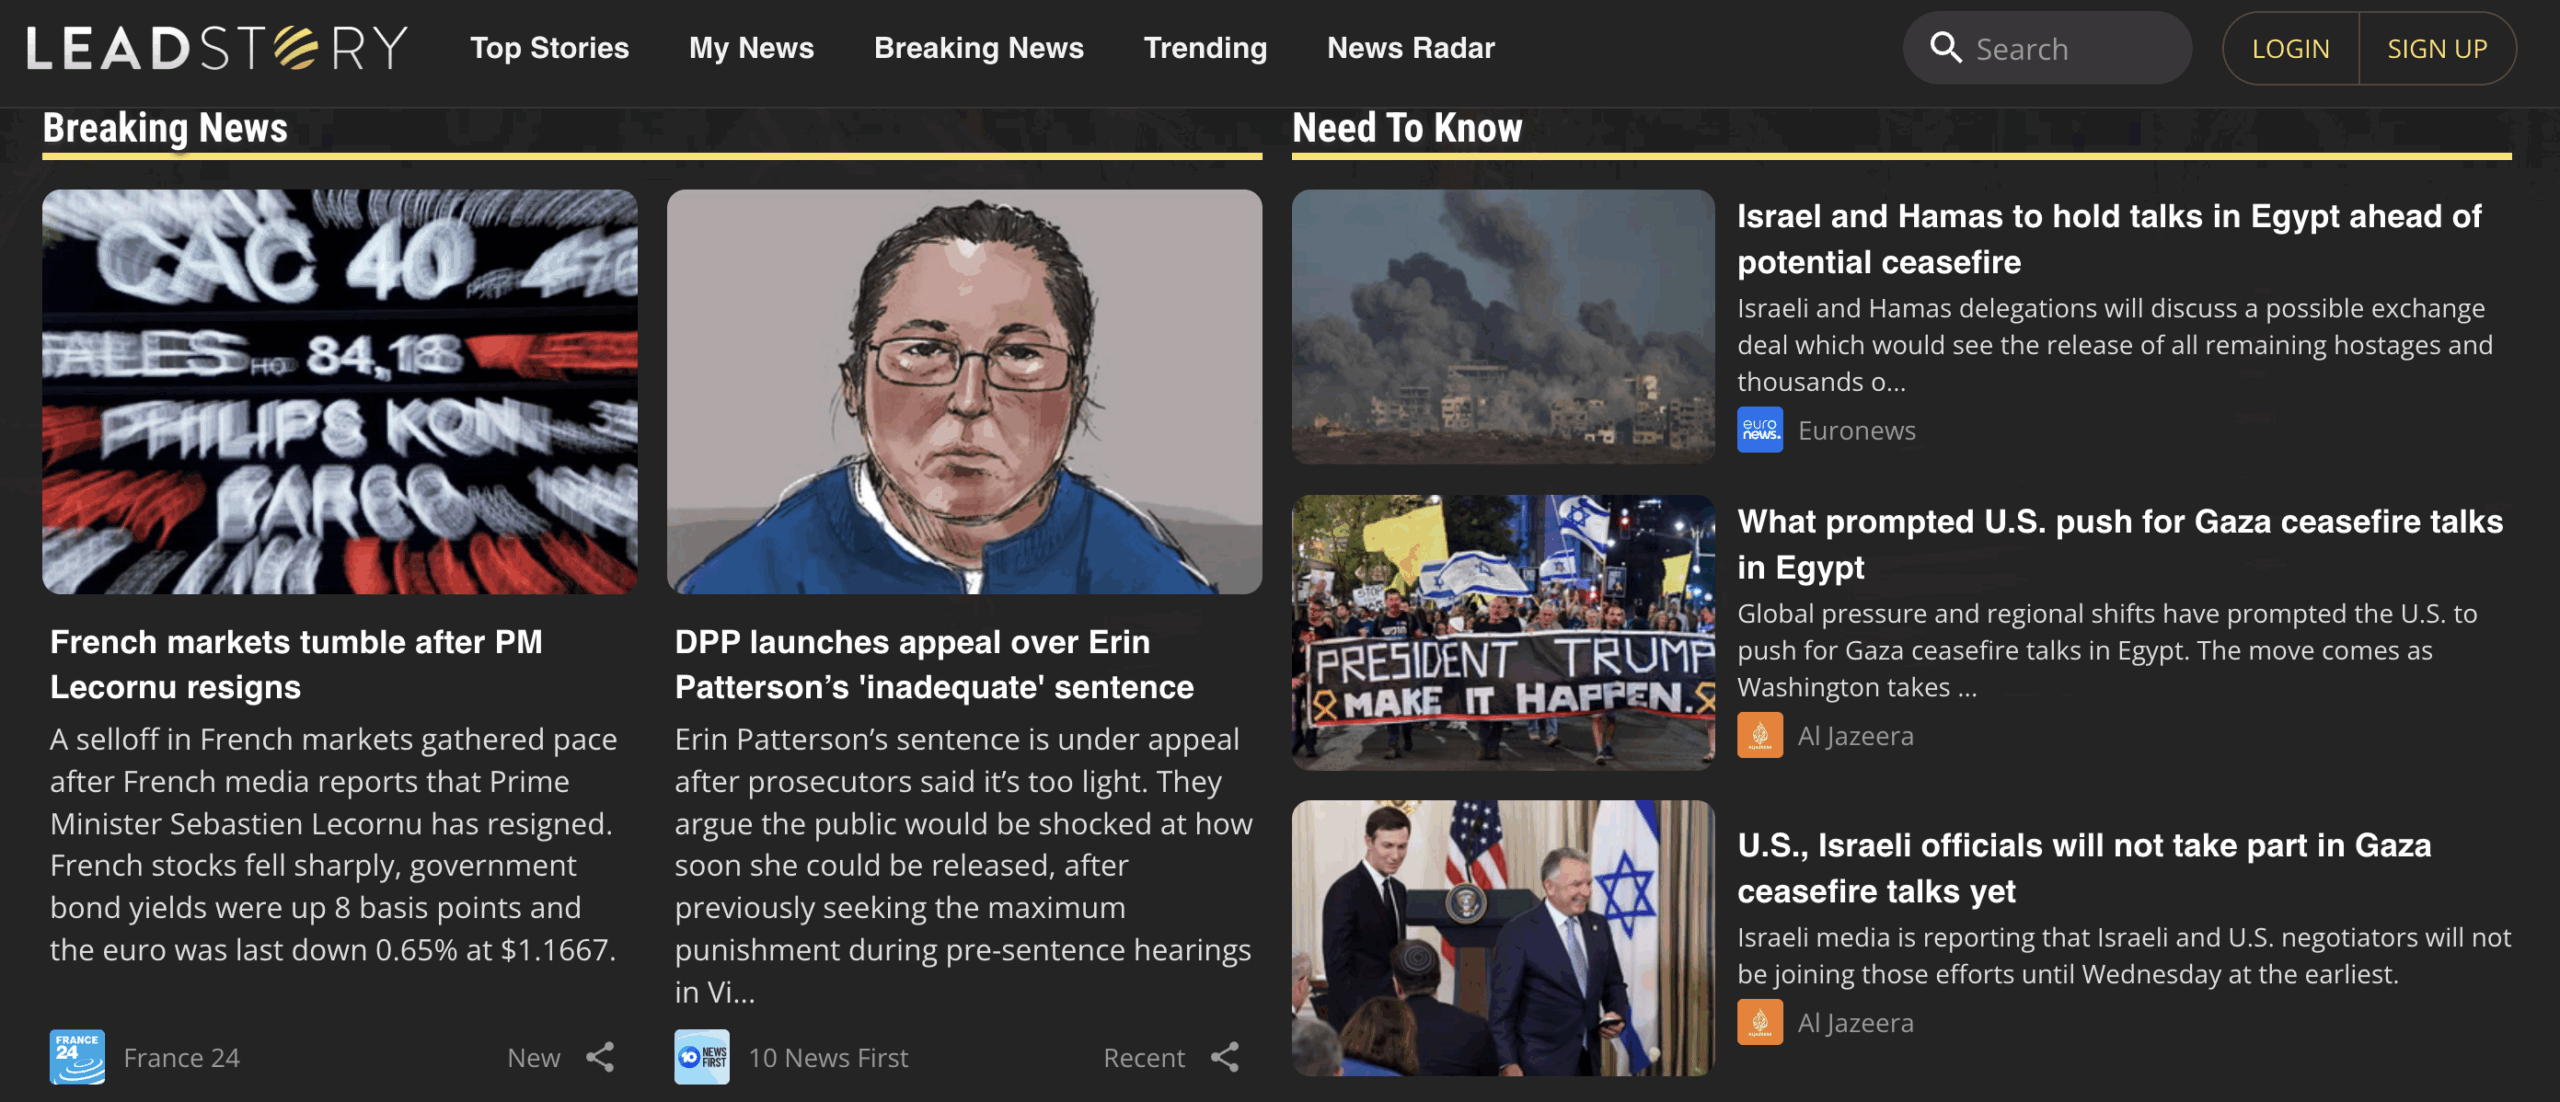Open the Israel and Hamas talks headline
Image resolution: width=2560 pixels, height=1102 pixels.
click(x=2109, y=239)
